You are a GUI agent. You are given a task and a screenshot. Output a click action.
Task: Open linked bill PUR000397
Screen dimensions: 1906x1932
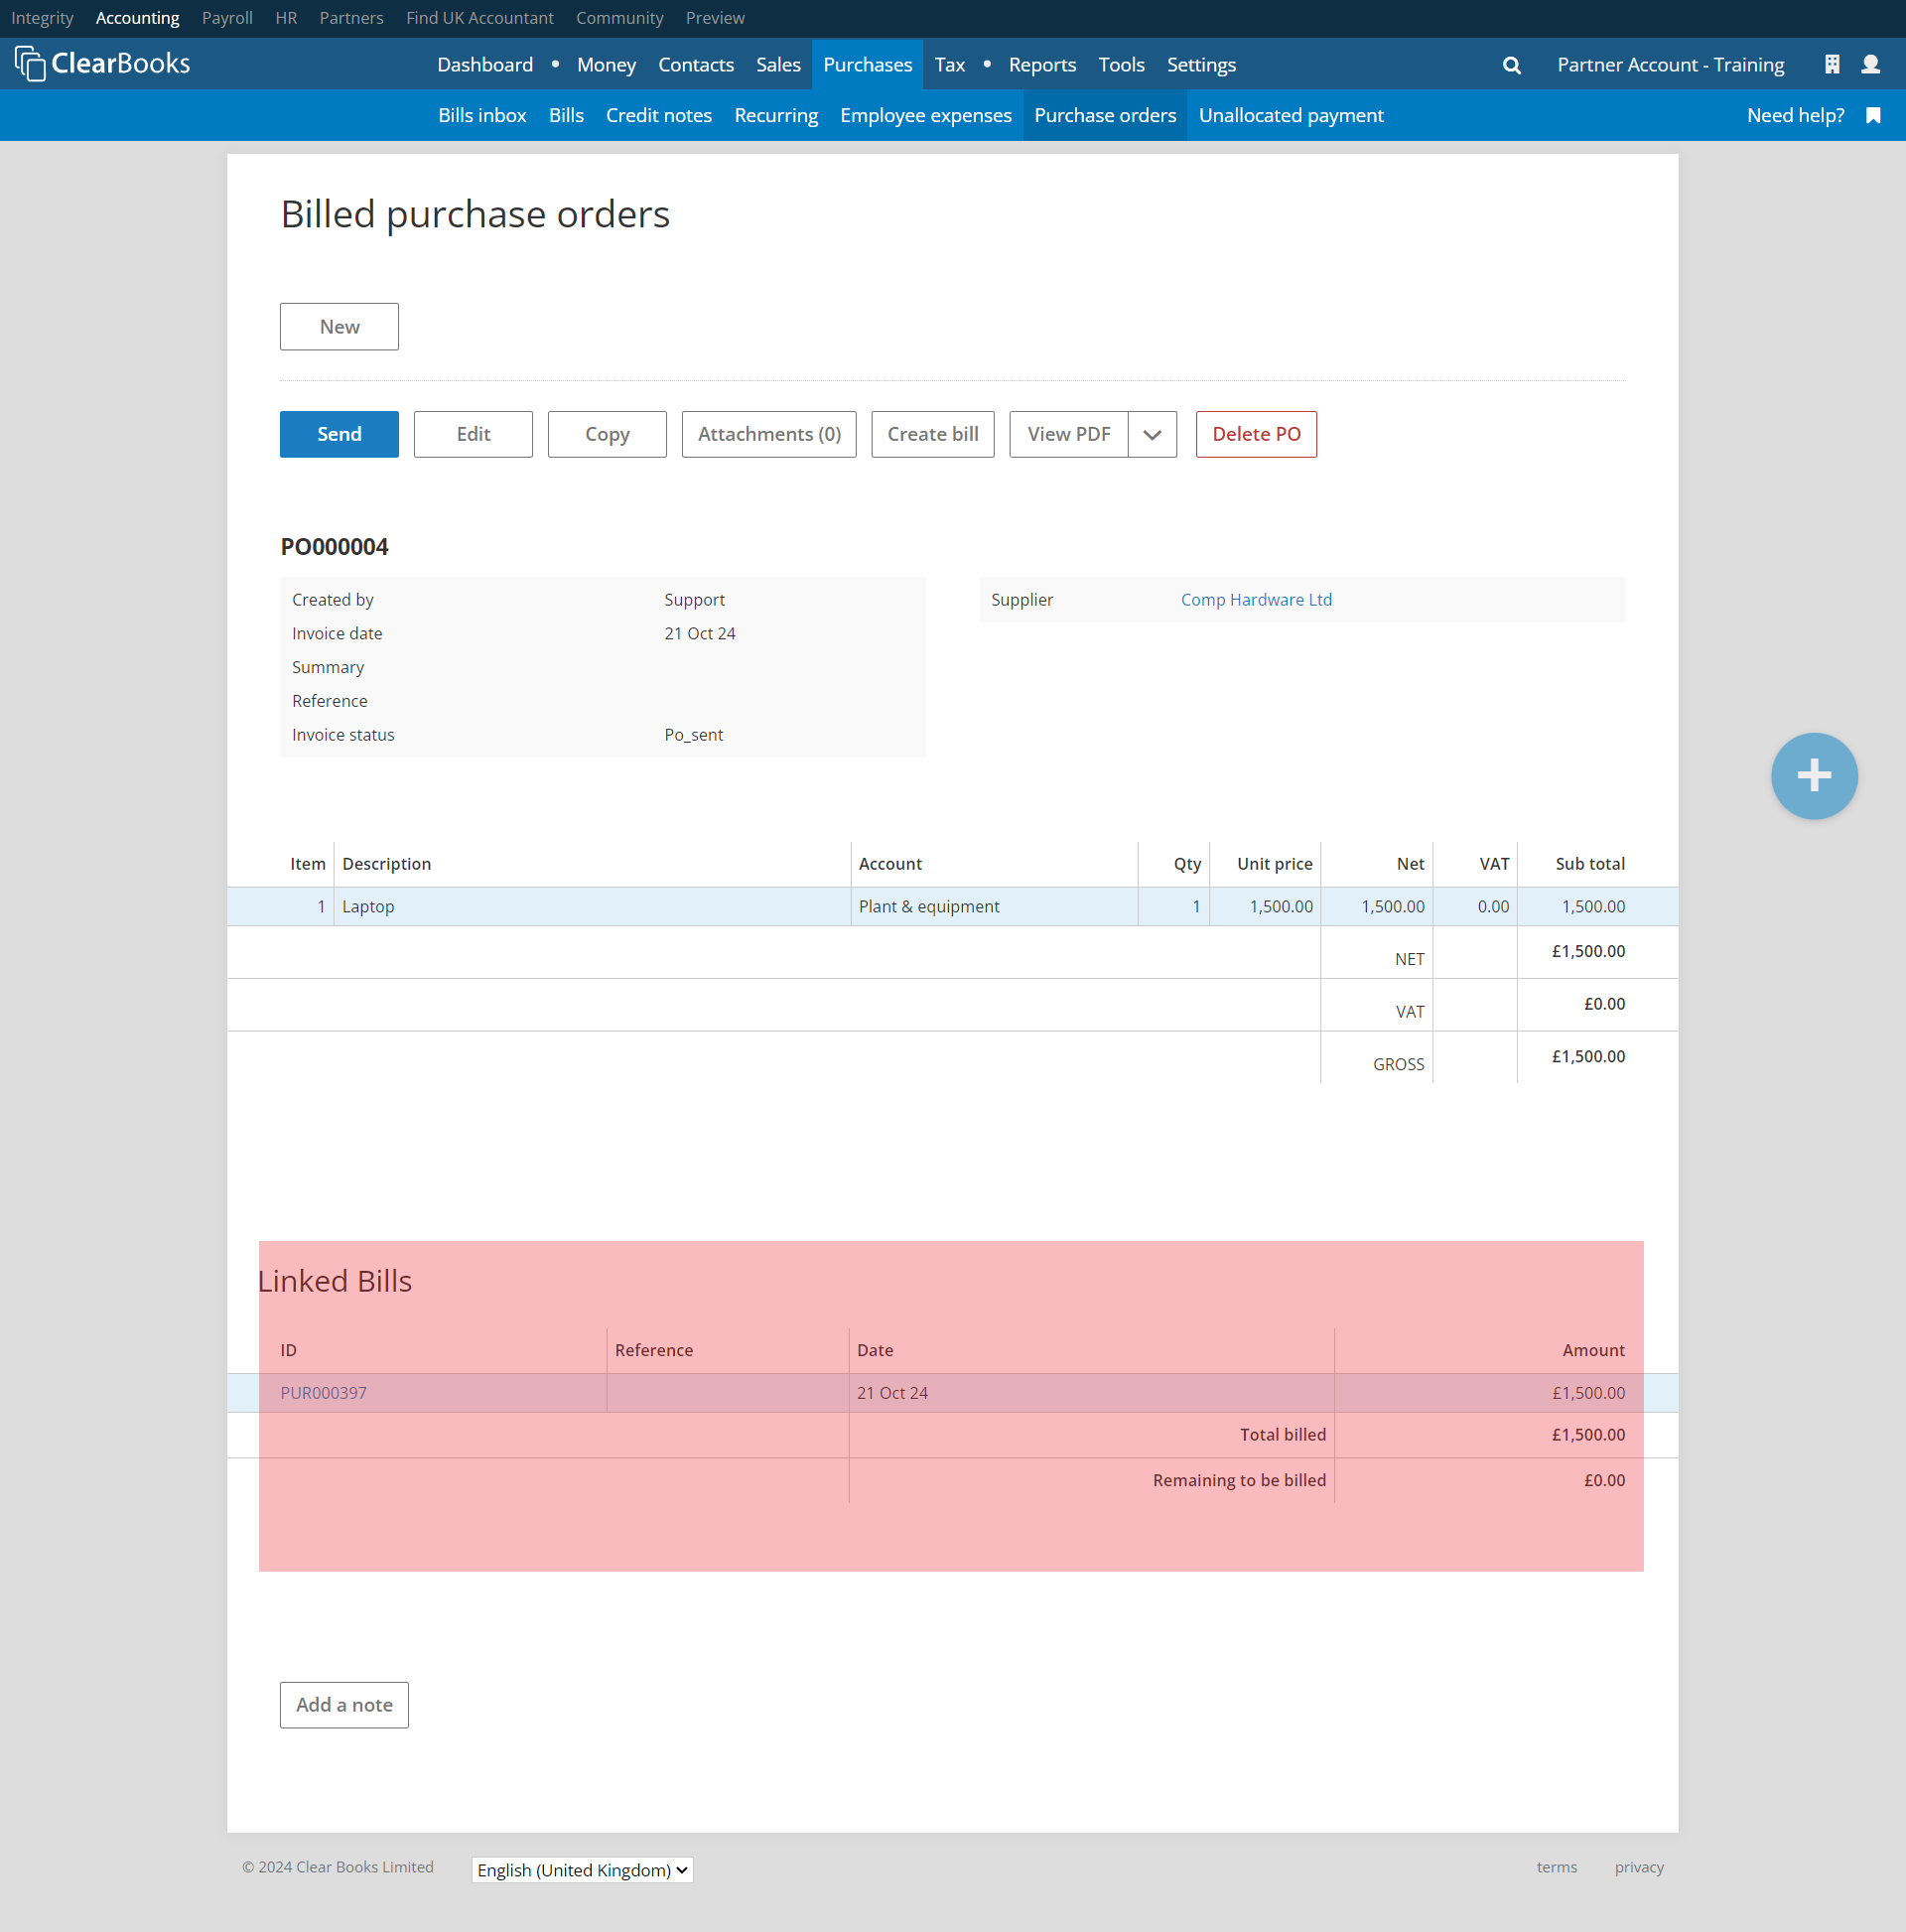point(323,1392)
